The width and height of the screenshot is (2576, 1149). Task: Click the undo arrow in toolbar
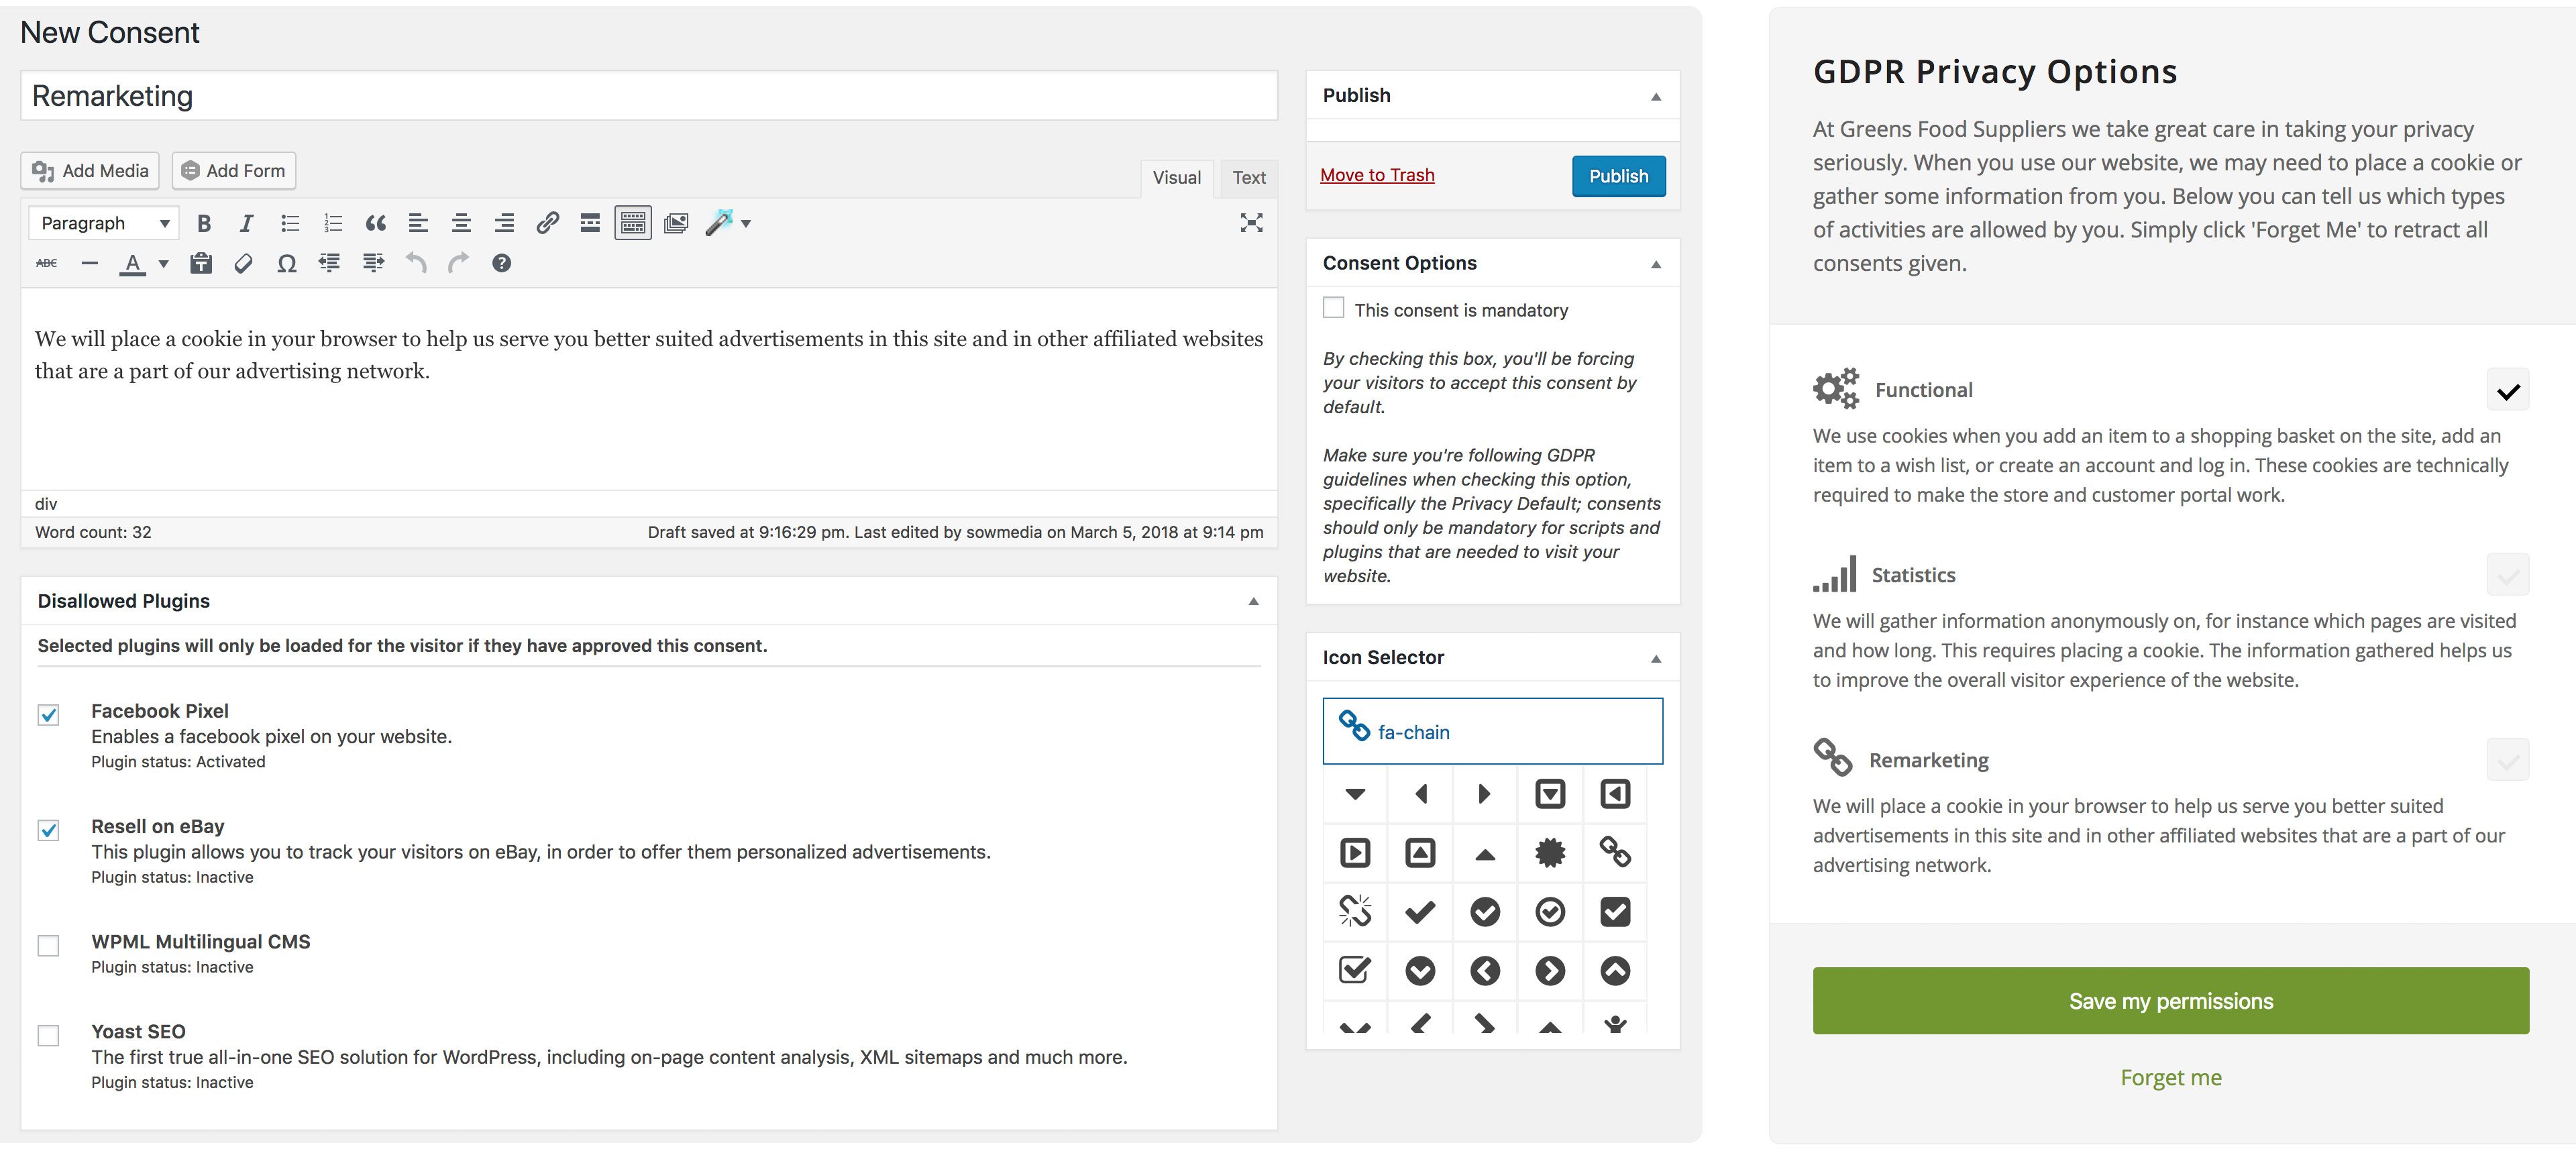[416, 264]
